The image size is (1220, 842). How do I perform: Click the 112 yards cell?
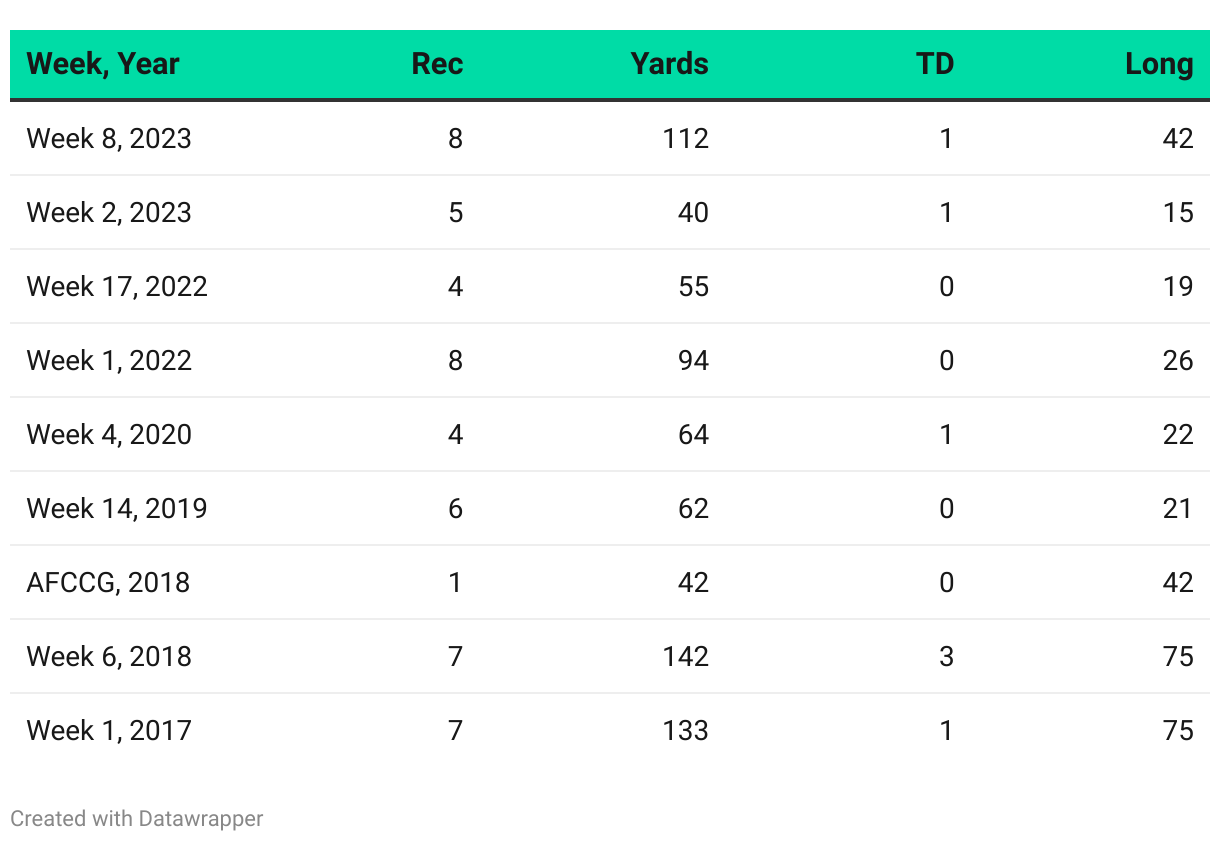coord(685,138)
